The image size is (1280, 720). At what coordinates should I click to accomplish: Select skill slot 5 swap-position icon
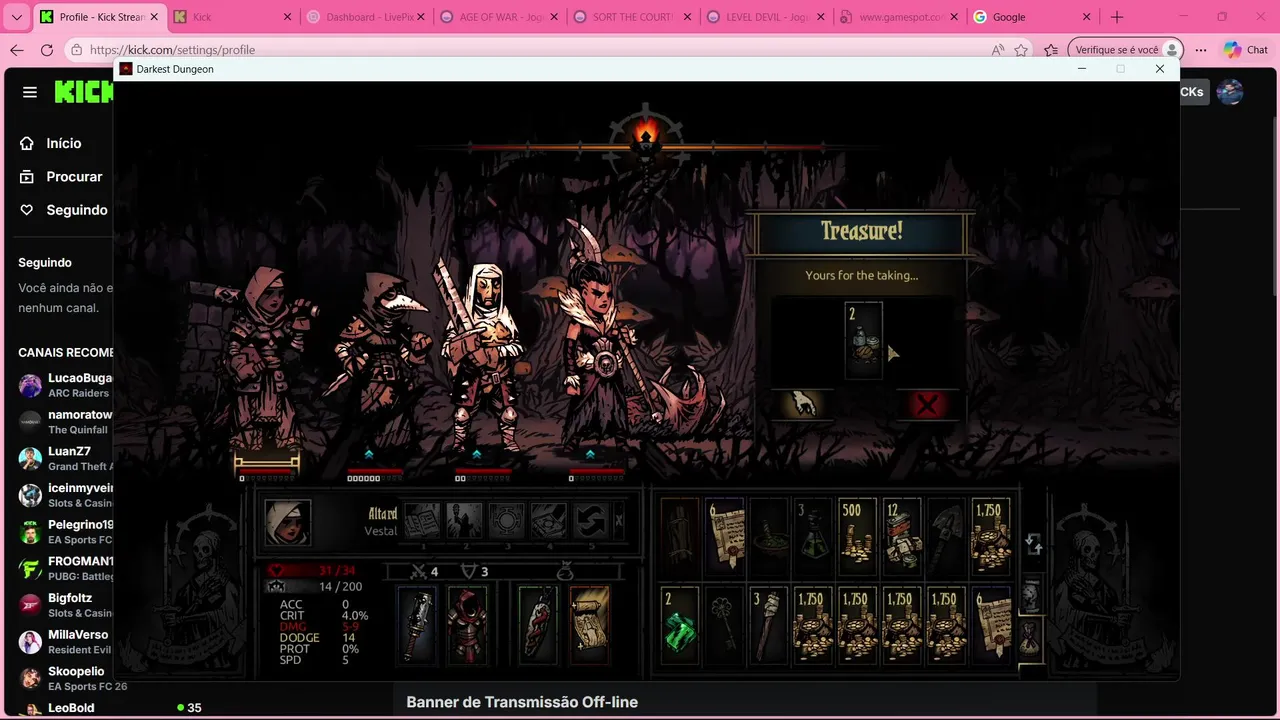pos(591,522)
